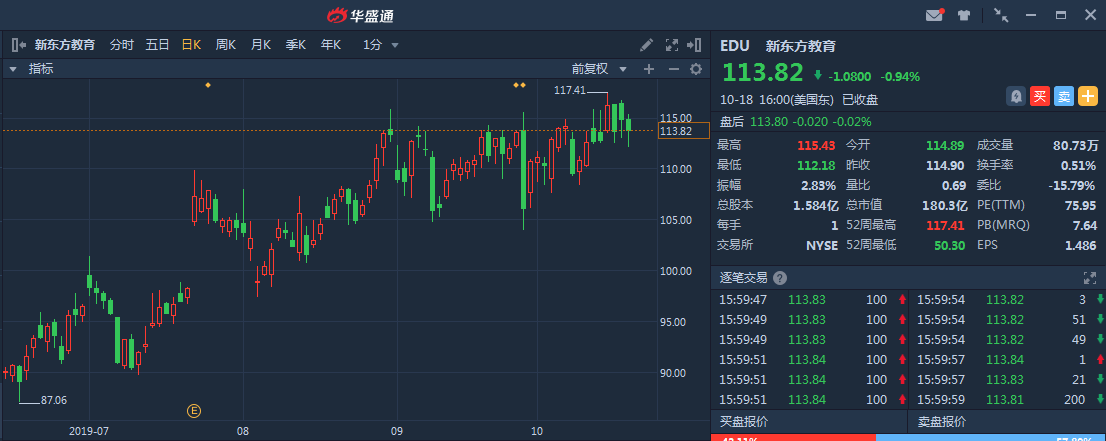Click the blue 卖 sell button
The width and height of the screenshot is (1106, 441).
click(x=1064, y=97)
